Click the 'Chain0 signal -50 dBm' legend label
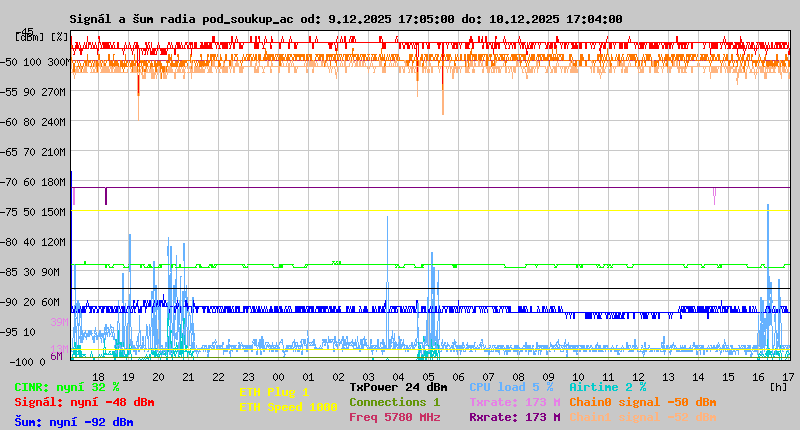Screen dimensions: 800x430 coord(643,402)
